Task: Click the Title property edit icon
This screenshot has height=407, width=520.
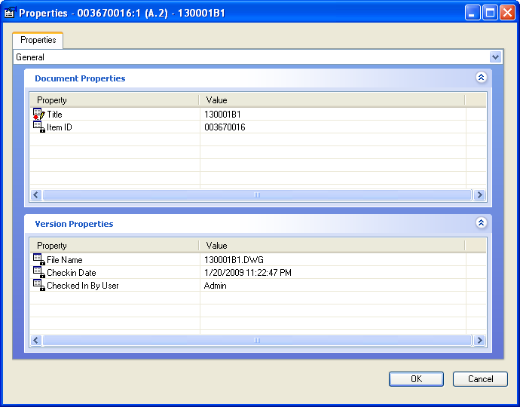Action: (x=39, y=114)
